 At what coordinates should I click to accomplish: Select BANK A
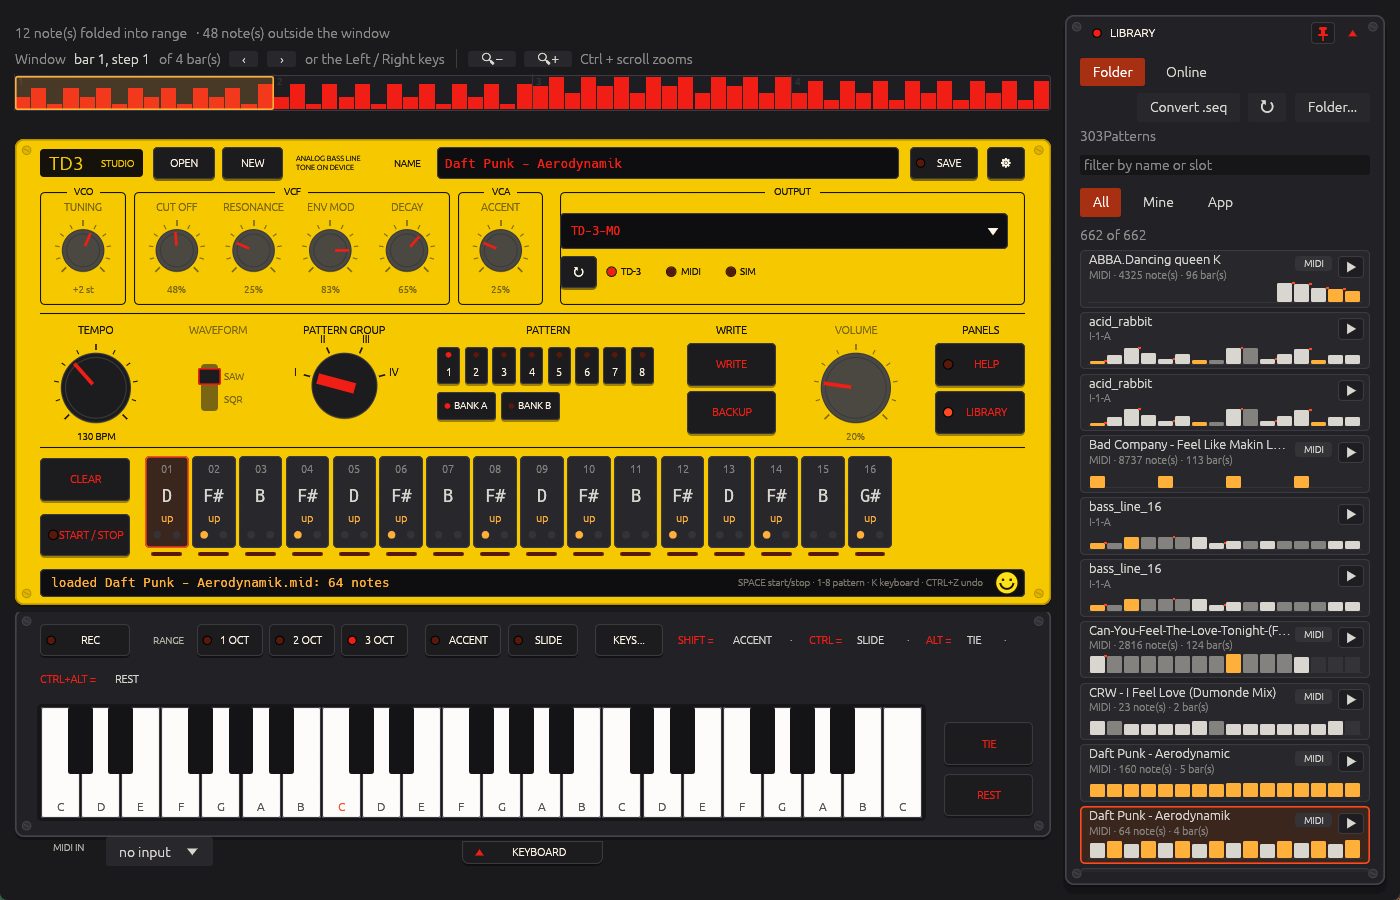pyautogui.click(x=466, y=406)
